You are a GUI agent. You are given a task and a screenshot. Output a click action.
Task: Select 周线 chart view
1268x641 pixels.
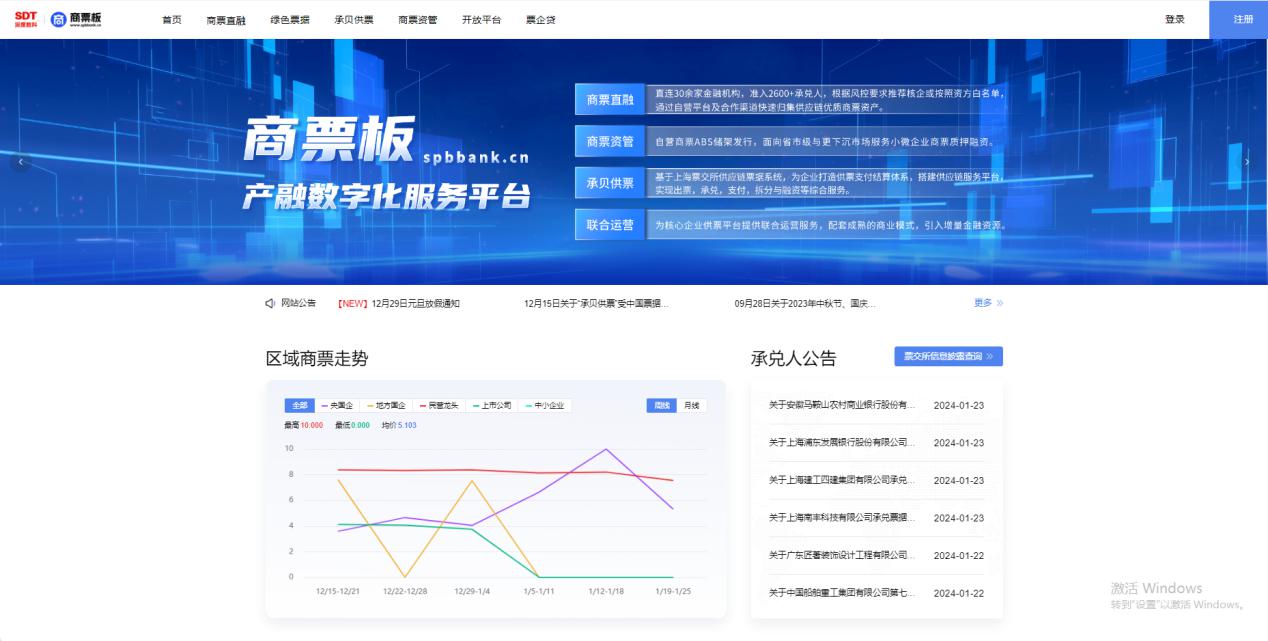point(662,406)
